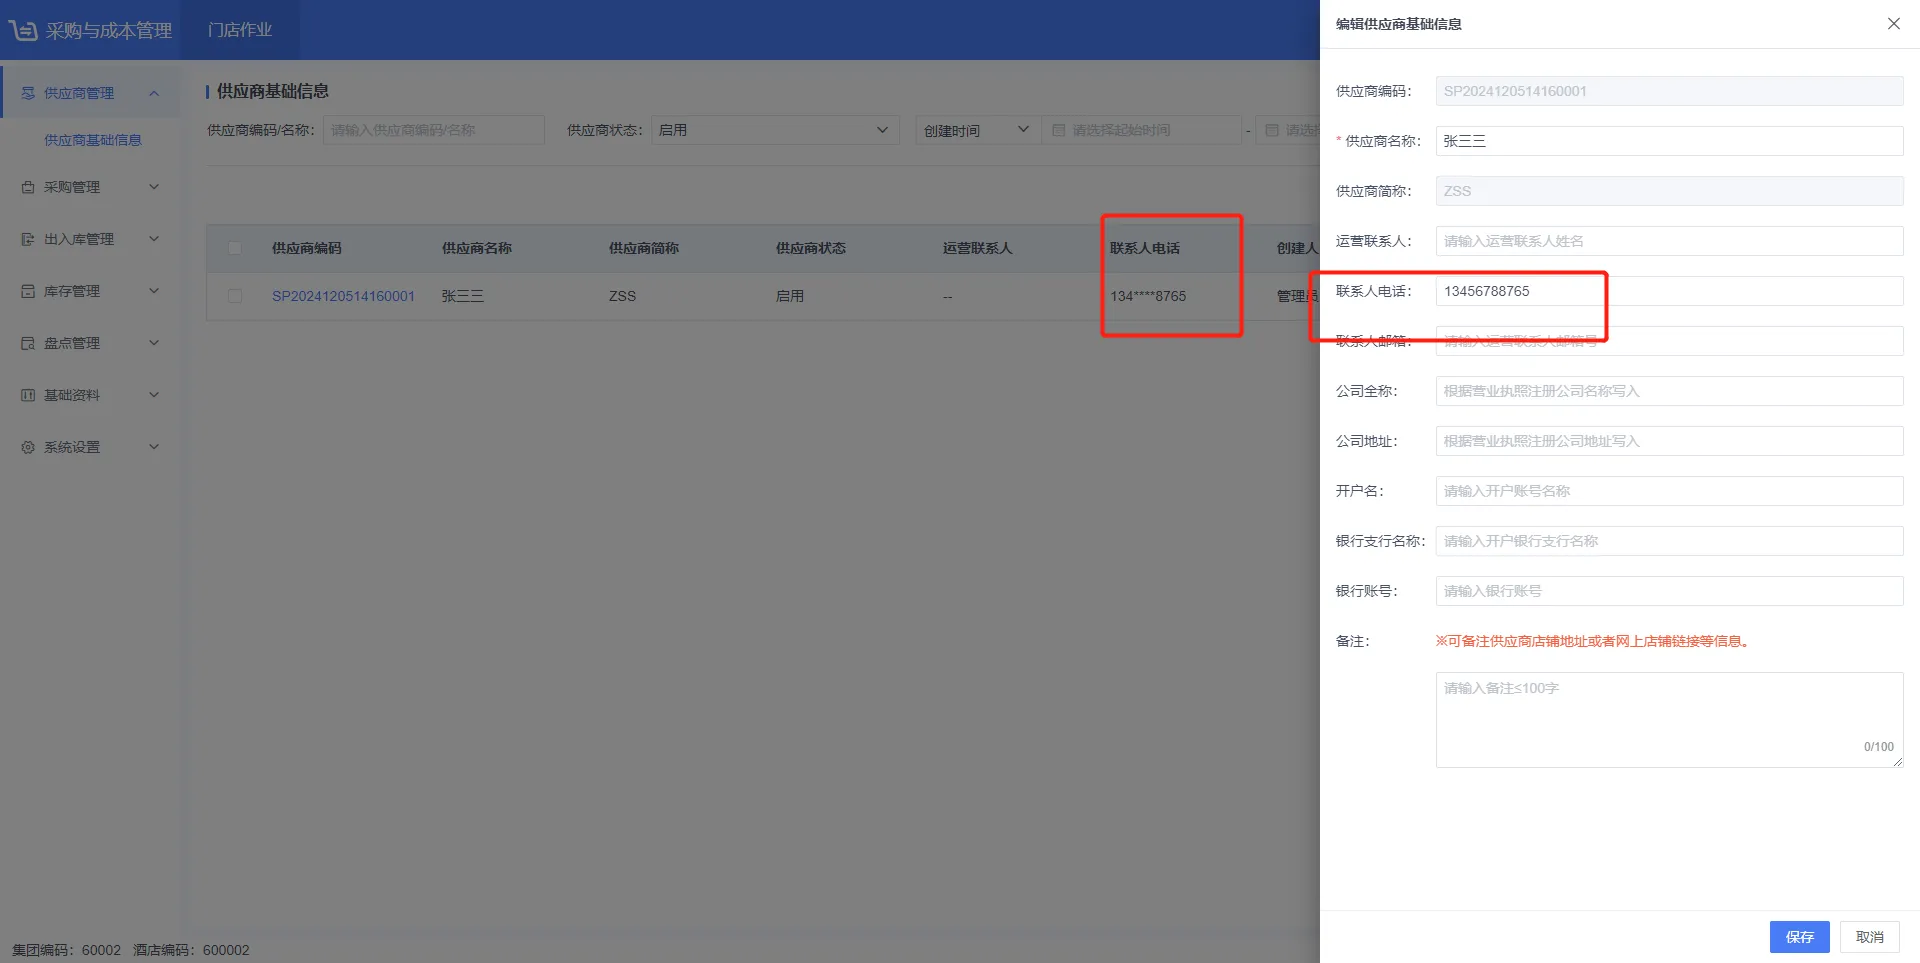Click the 运营联系人 input field

click(1669, 241)
